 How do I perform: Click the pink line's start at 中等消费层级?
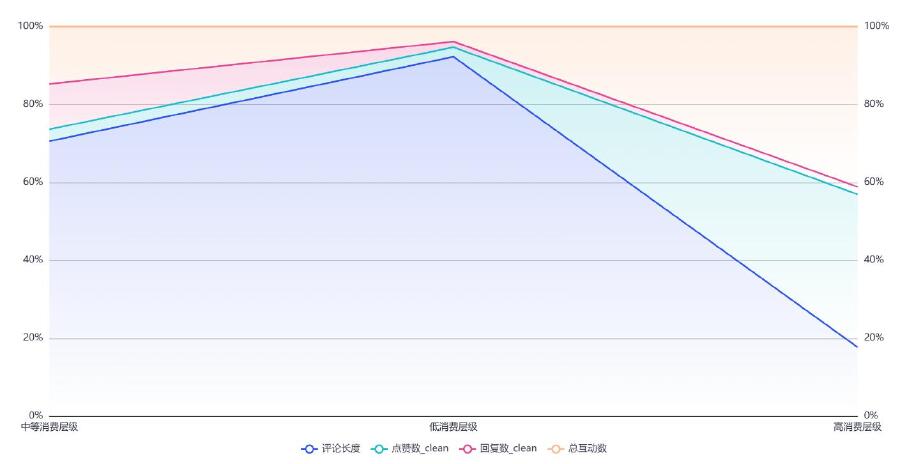point(49,84)
